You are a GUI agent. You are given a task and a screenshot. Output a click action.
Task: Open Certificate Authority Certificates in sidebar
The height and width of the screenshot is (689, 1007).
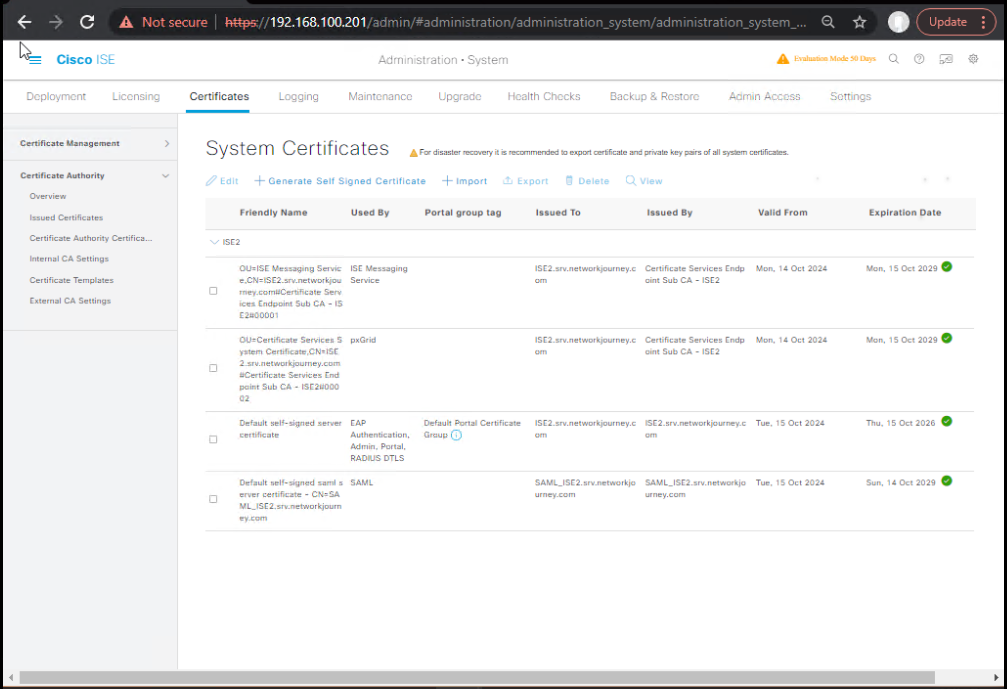coord(91,238)
